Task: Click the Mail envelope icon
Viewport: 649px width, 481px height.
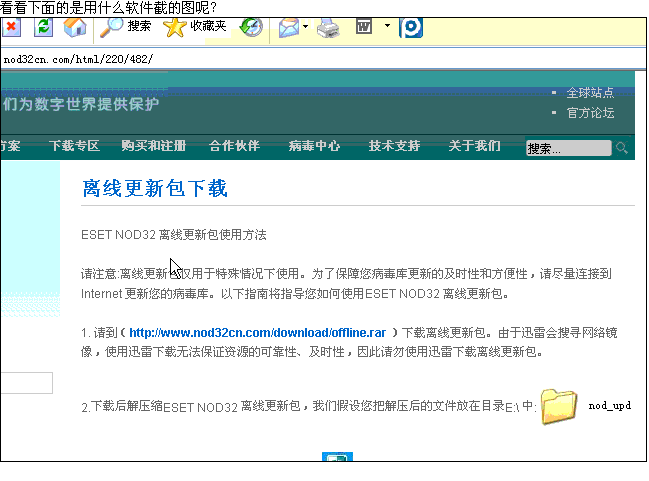Action: coord(289,28)
